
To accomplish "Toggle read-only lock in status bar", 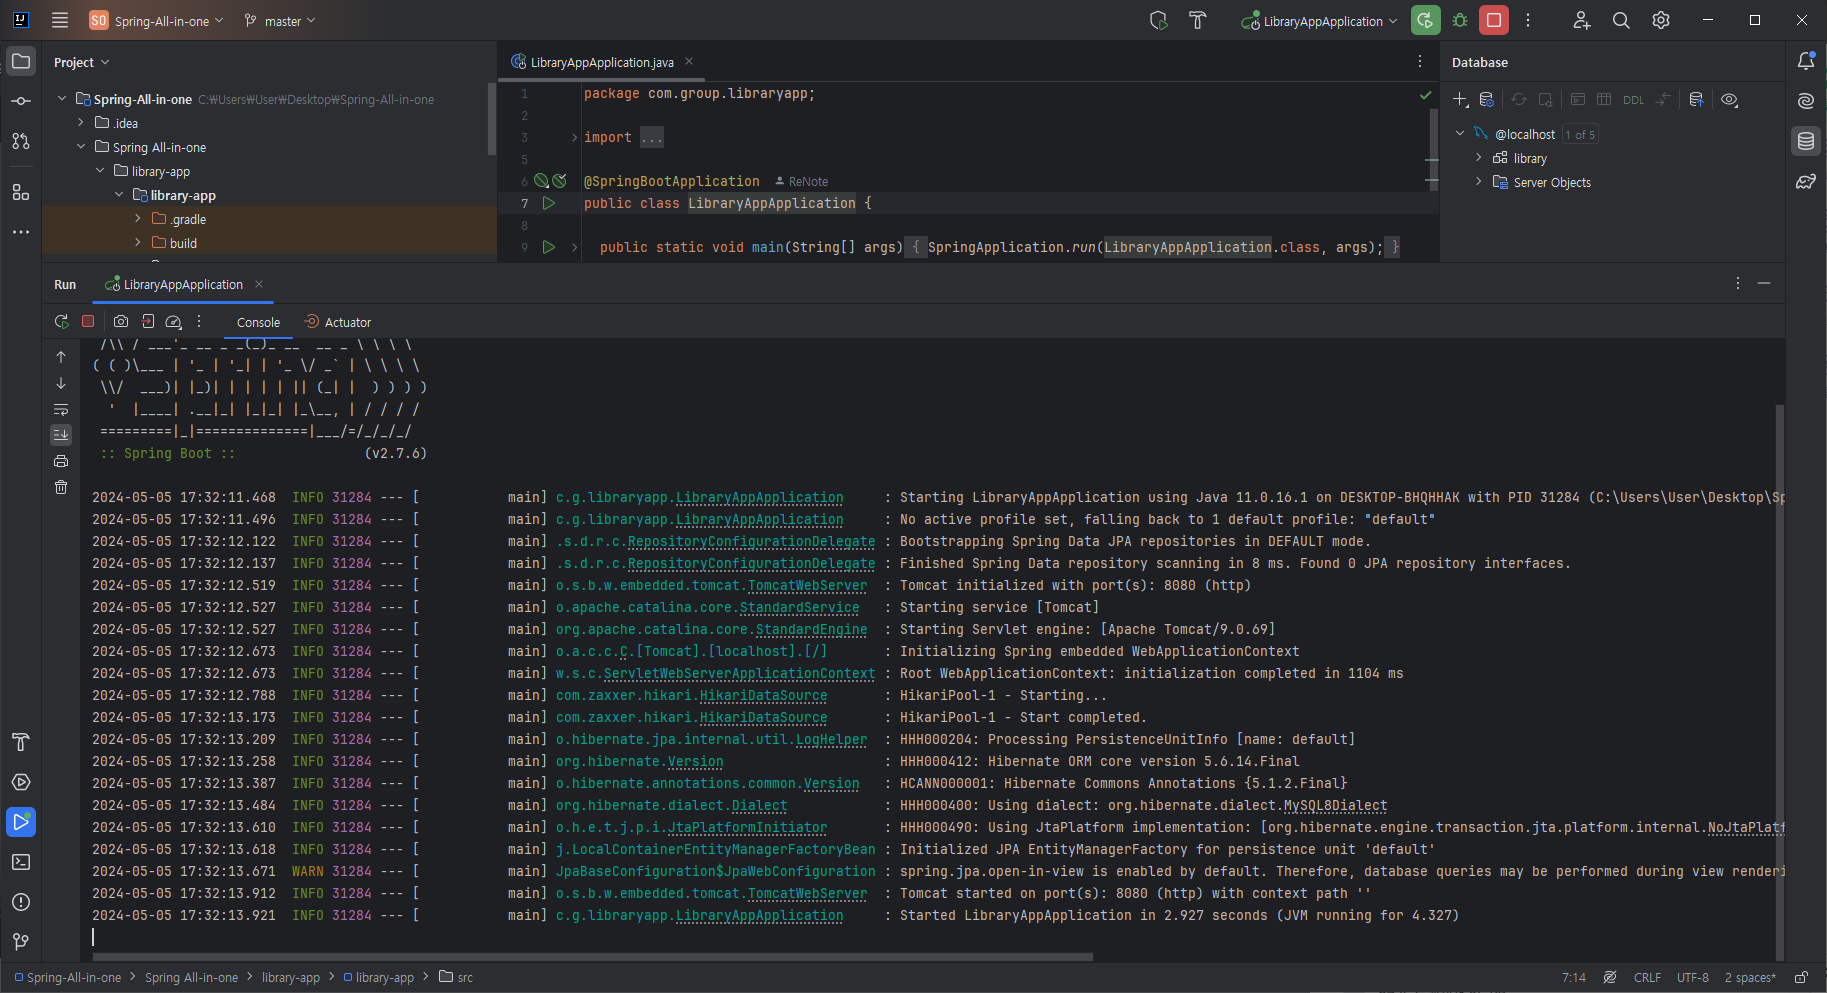I will coord(1801,978).
